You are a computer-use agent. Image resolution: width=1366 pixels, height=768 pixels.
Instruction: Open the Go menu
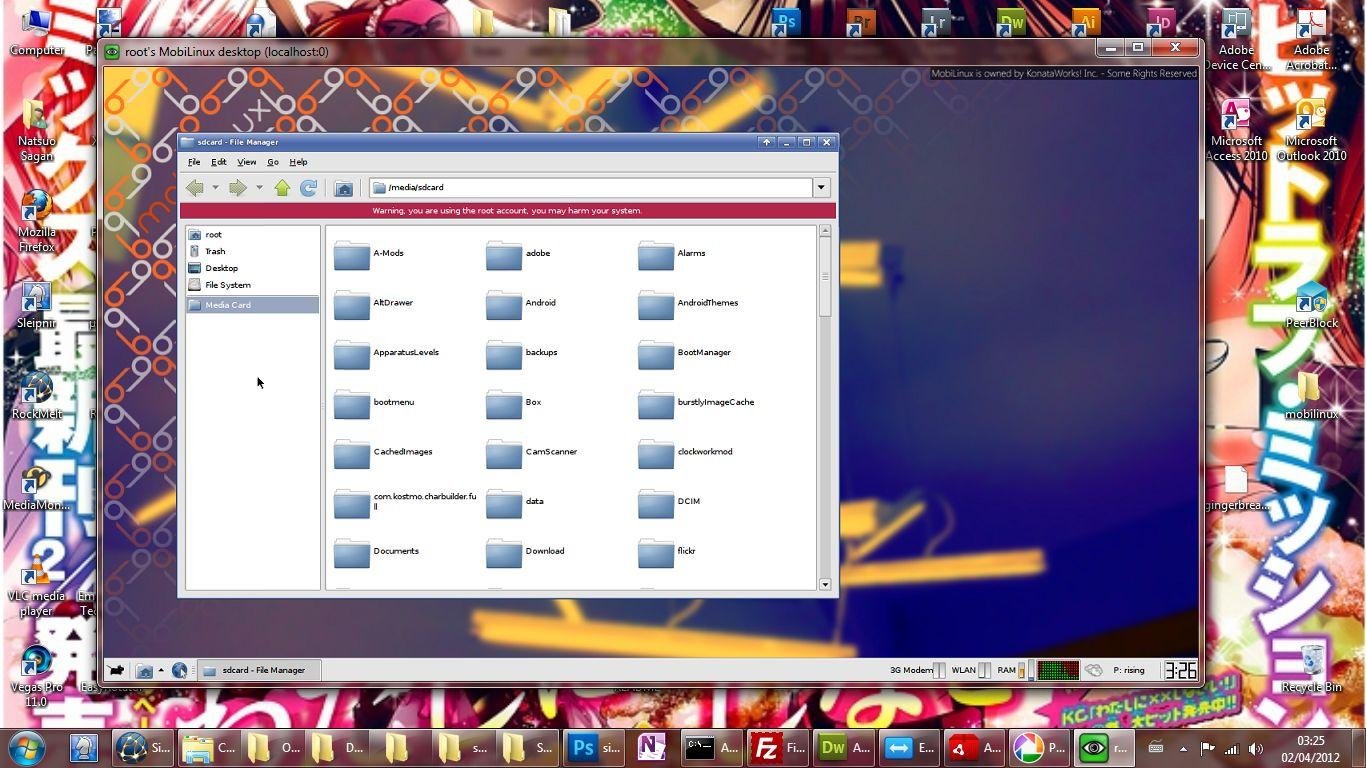point(272,161)
